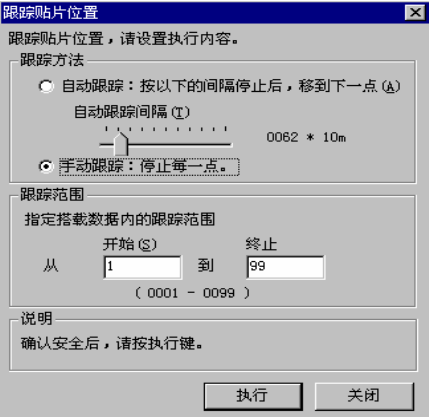The height and width of the screenshot is (417, 429).
Task: Click the 自动跟踪间隔 (T) label
Action: (132, 112)
